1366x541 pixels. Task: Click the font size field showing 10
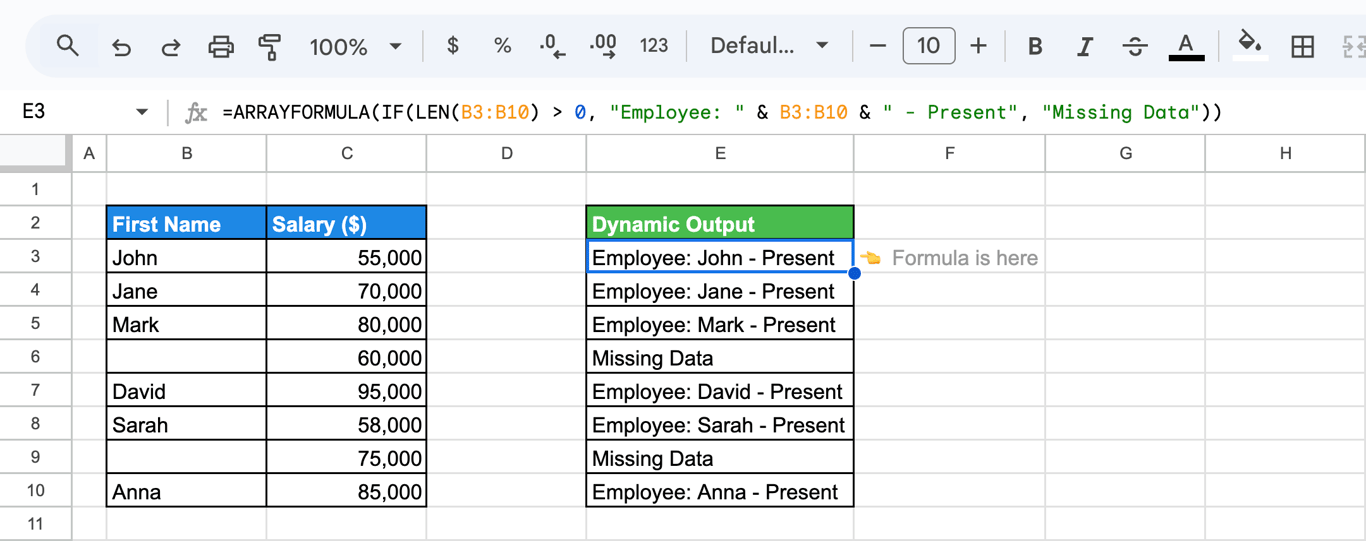[928, 46]
